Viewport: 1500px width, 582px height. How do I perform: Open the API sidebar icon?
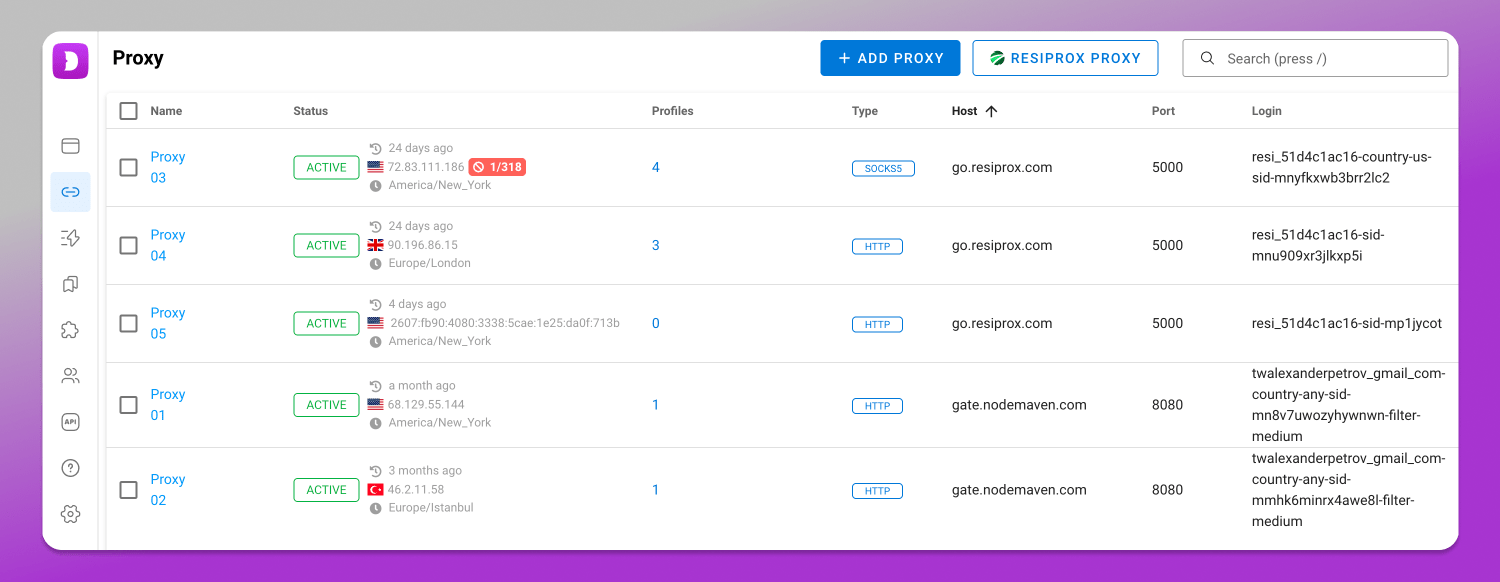[x=70, y=422]
